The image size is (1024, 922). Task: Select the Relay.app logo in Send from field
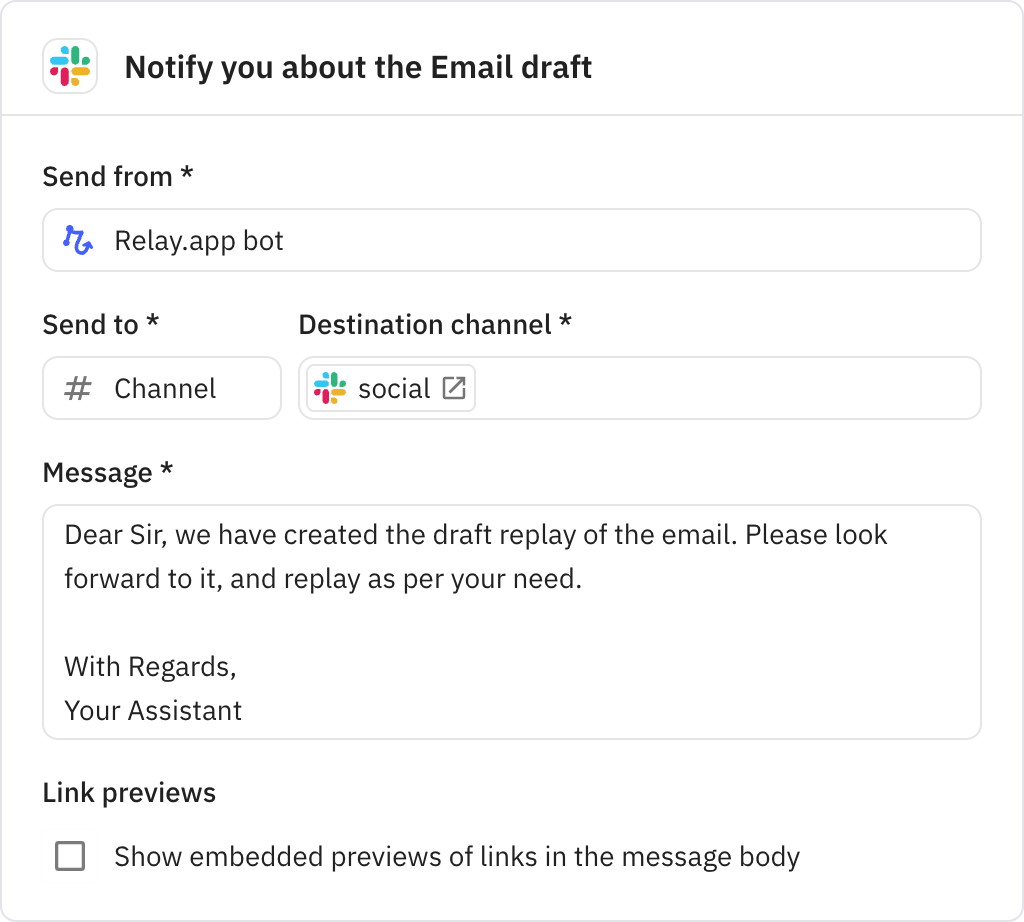77,239
